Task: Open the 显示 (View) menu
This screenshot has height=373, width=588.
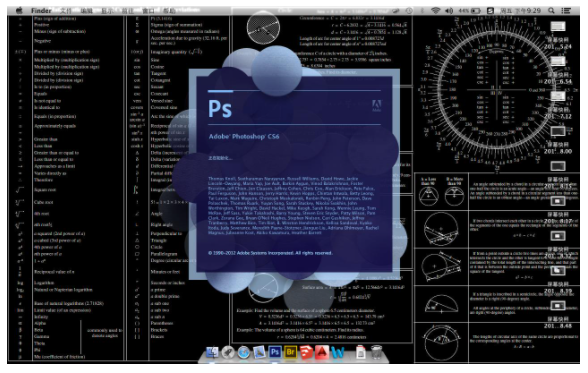Action: [107, 10]
